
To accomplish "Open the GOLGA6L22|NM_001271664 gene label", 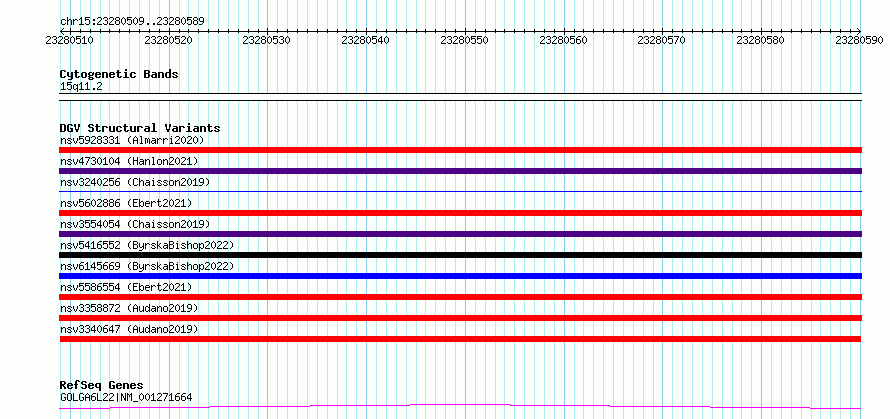I will pos(126,397).
